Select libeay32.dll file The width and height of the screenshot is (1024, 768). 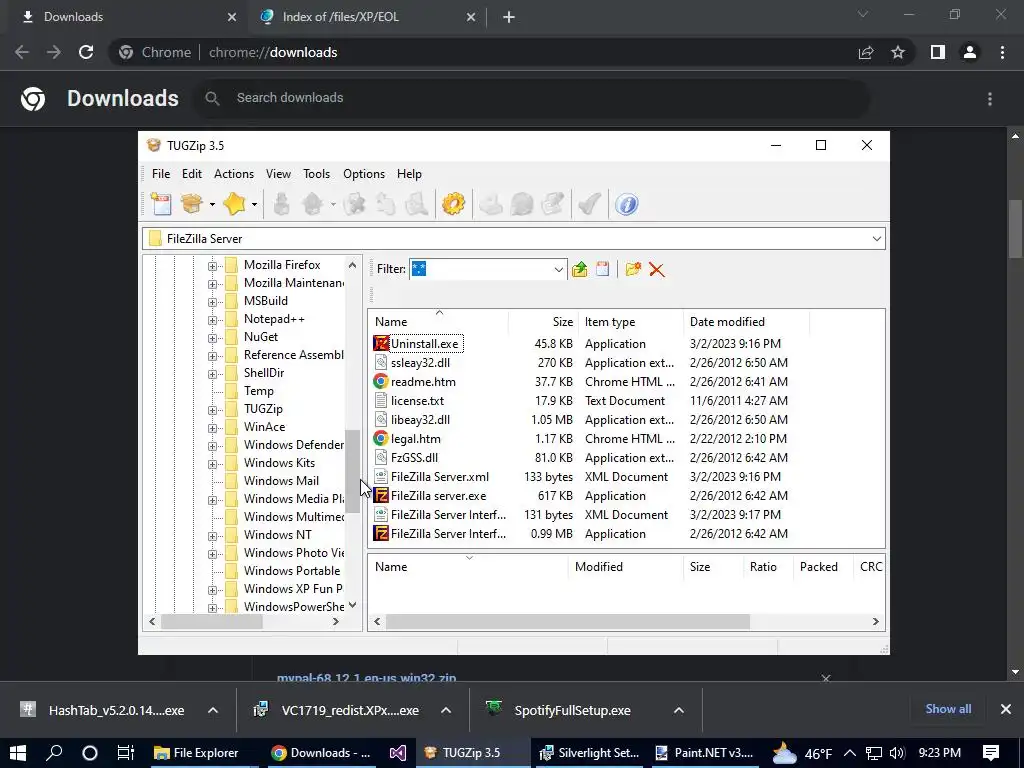[x=420, y=419]
